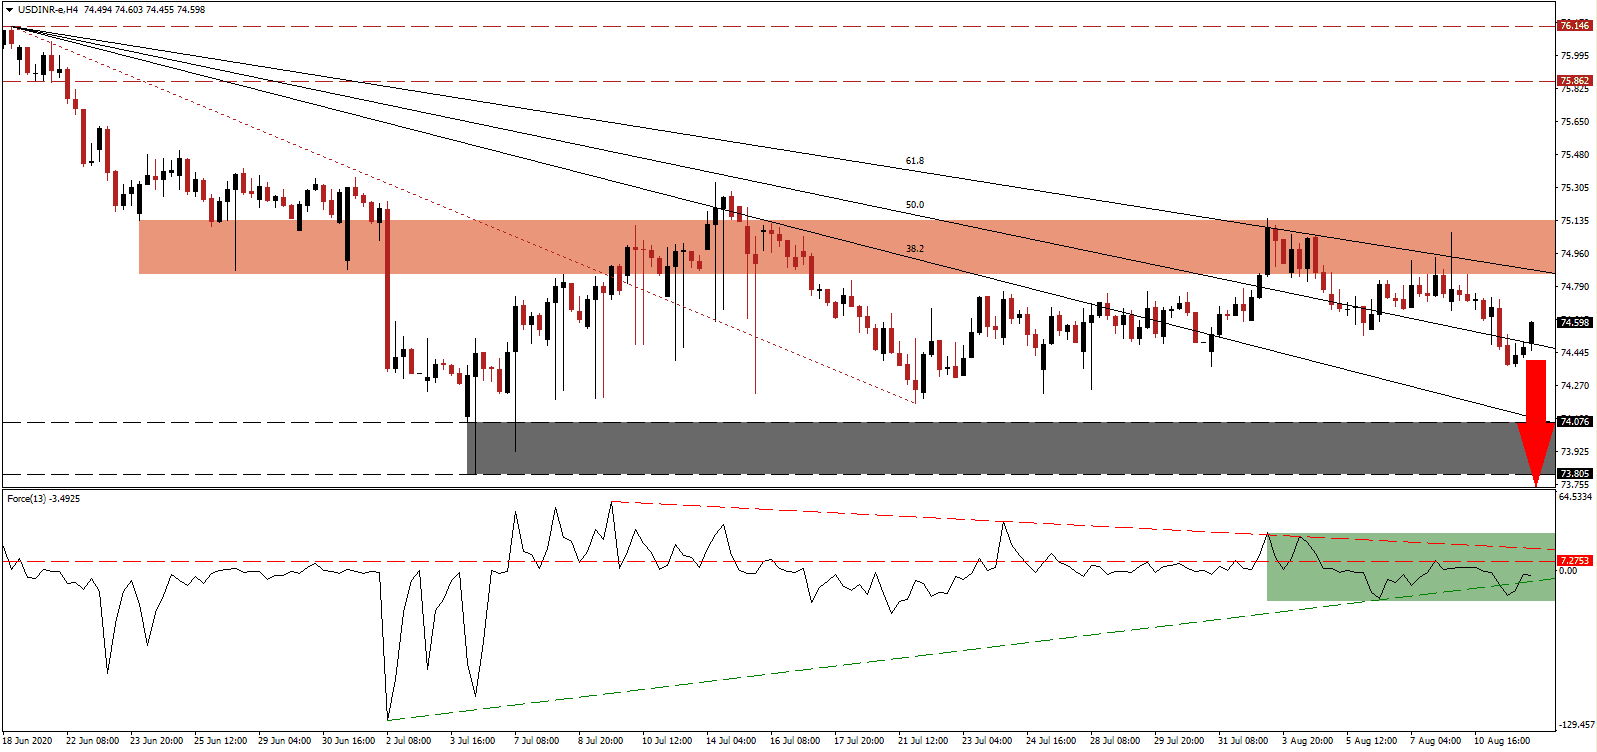1597x752 pixels.
Task: Select the 50.0 Fibonacci fan label
Action: (914, 205)
